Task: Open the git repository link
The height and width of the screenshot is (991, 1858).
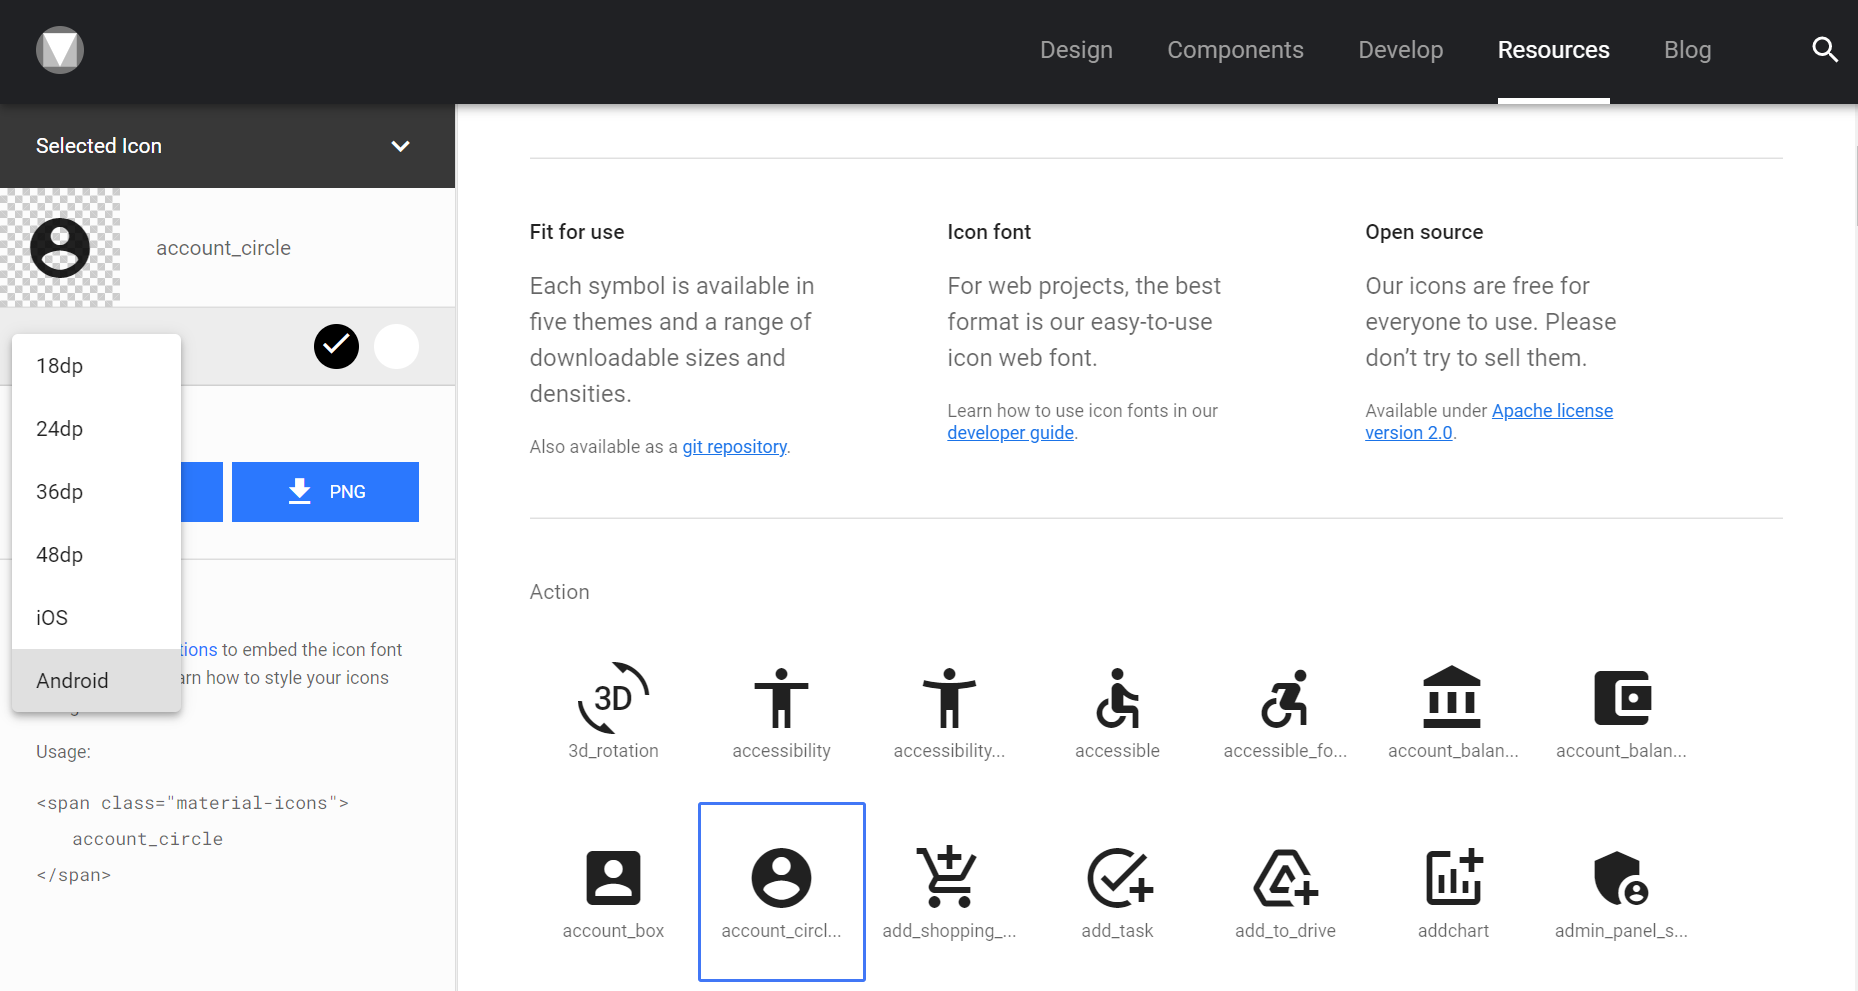Action: tap(735, 447)
